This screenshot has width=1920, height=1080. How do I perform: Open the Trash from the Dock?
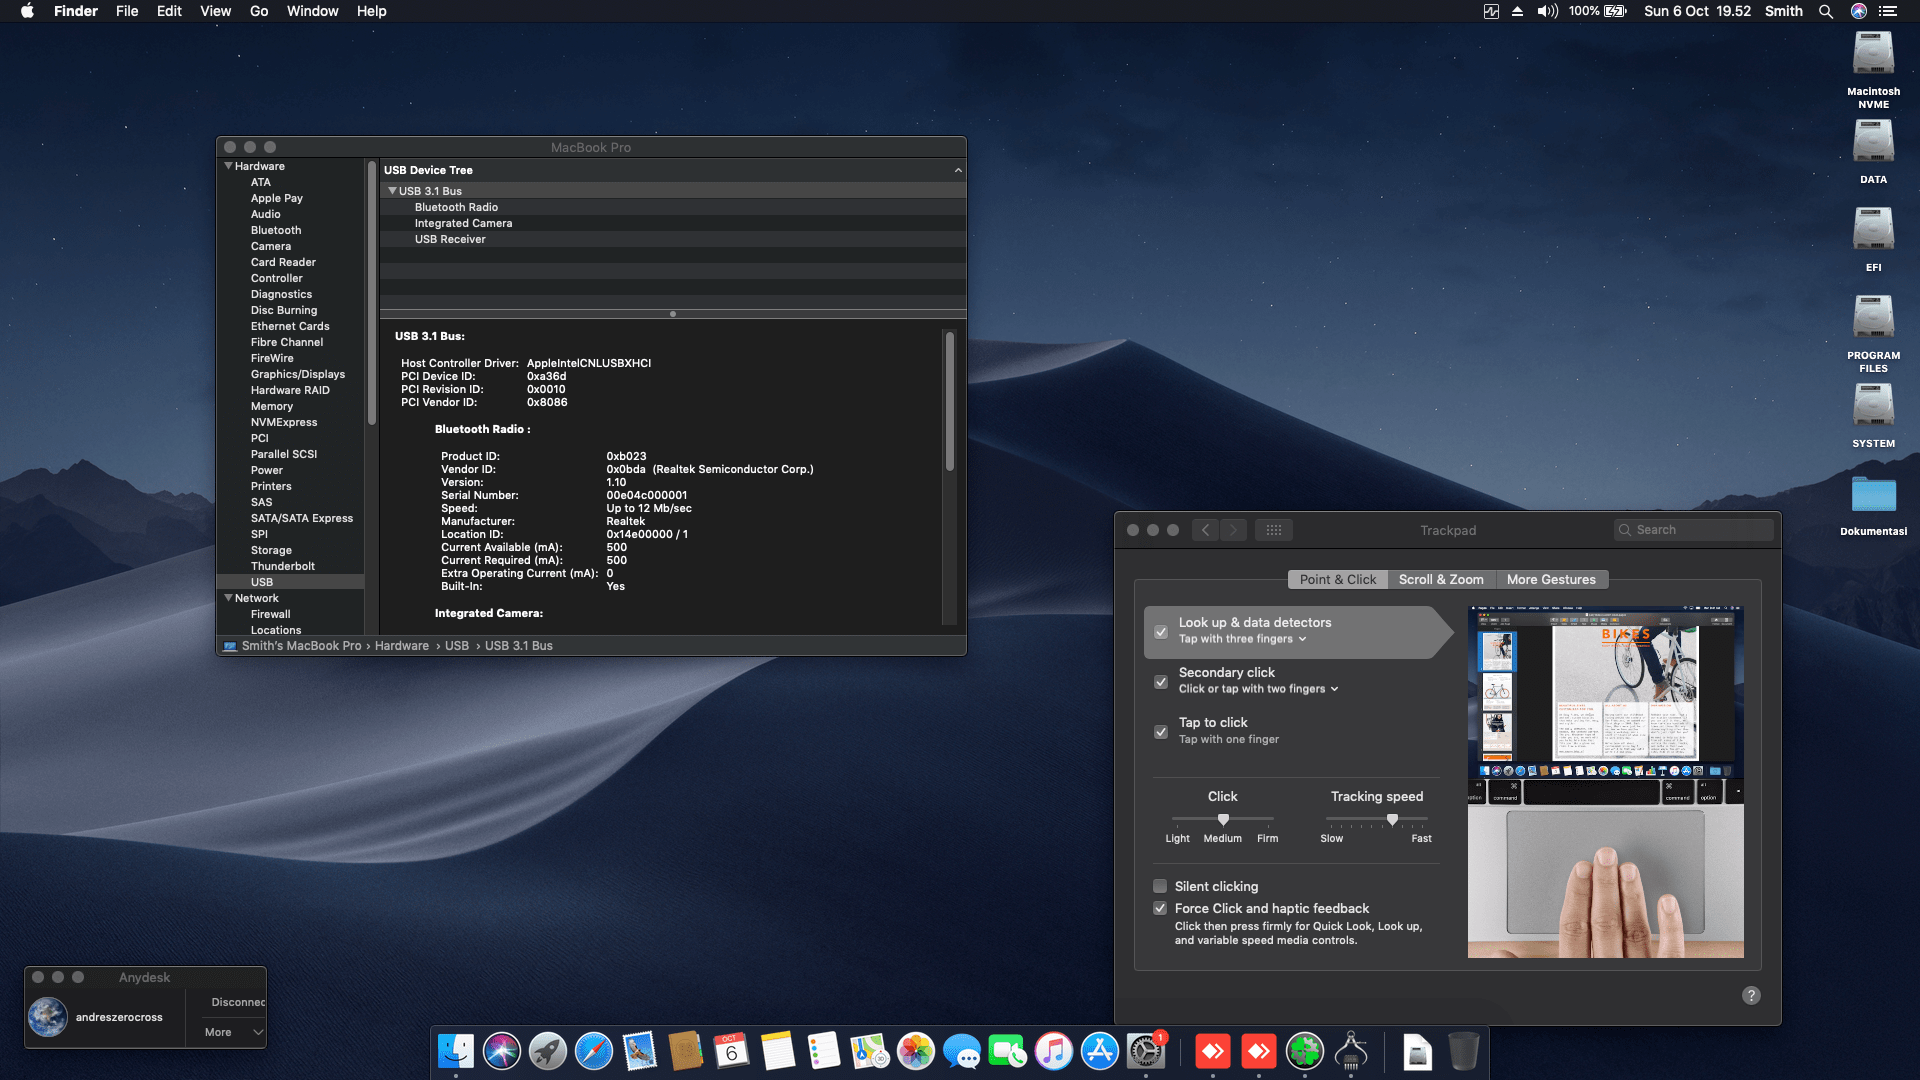pyautogui.click(x=1465, y=1052)
